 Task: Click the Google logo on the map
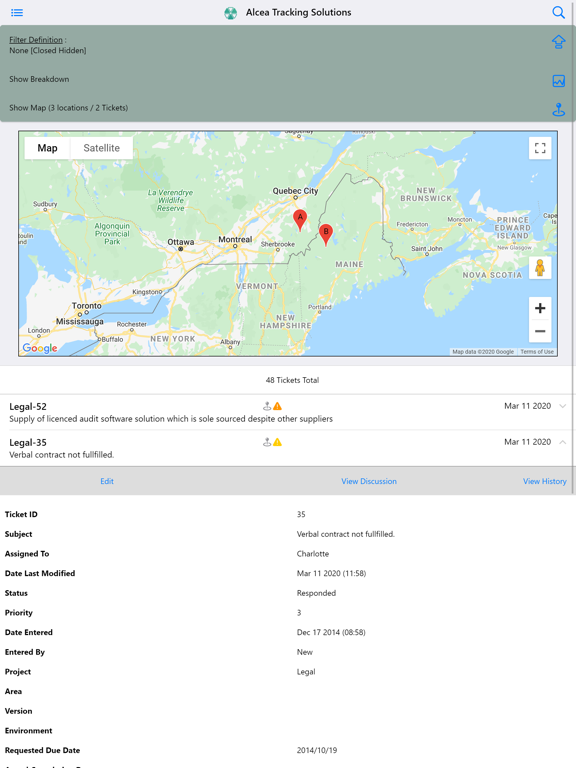click(x=40, y=348)
